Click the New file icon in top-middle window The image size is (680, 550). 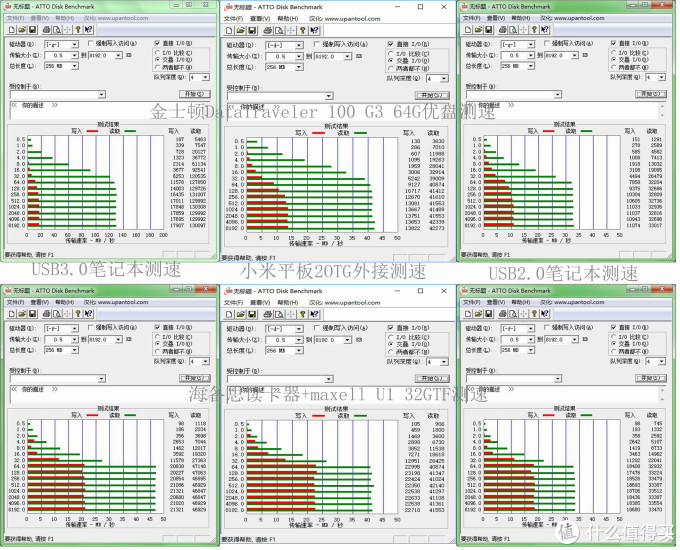(x=229, y=30)
